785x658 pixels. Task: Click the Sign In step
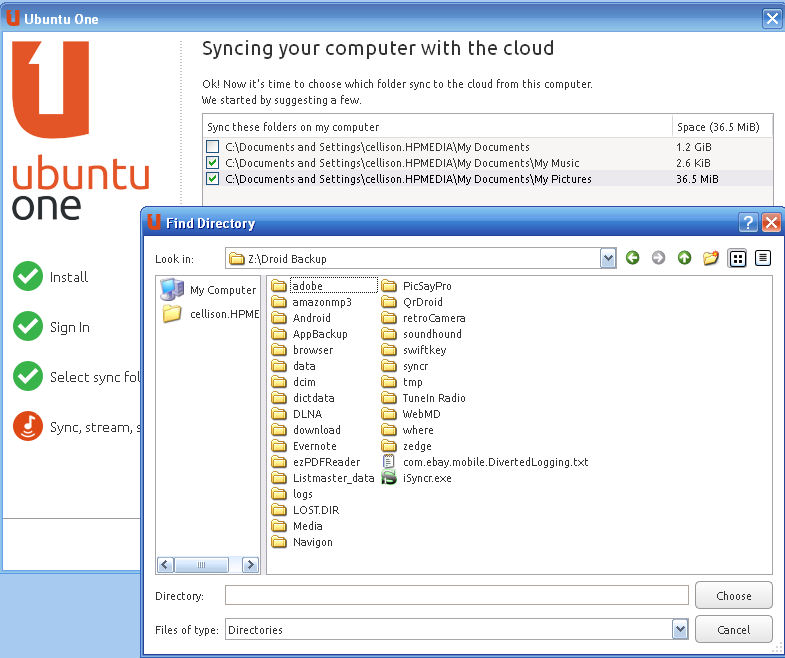52,326
